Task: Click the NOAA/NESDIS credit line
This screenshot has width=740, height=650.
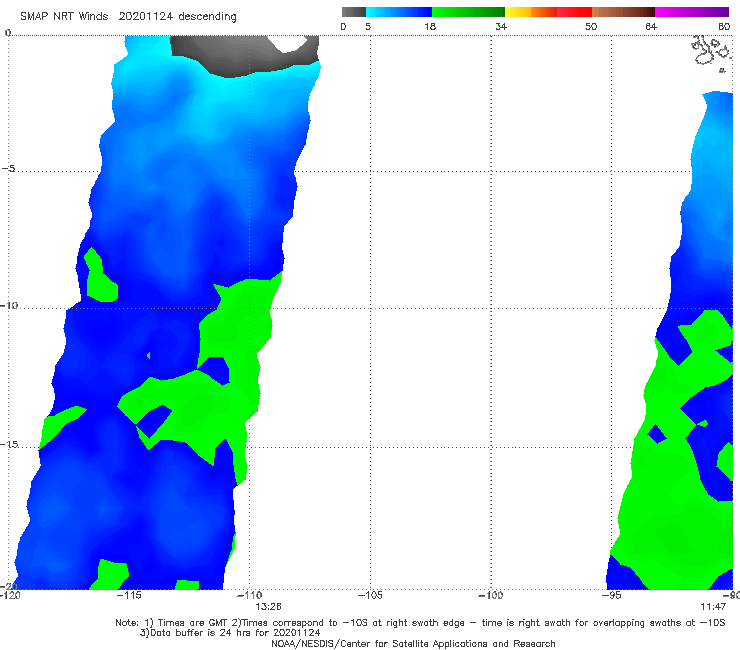Action: (413, 643)
